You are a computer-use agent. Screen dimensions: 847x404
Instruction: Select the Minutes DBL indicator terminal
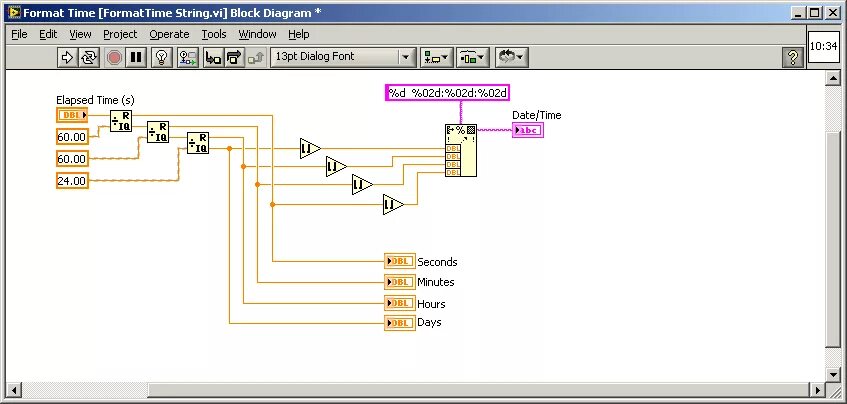[x=400, y=282]
